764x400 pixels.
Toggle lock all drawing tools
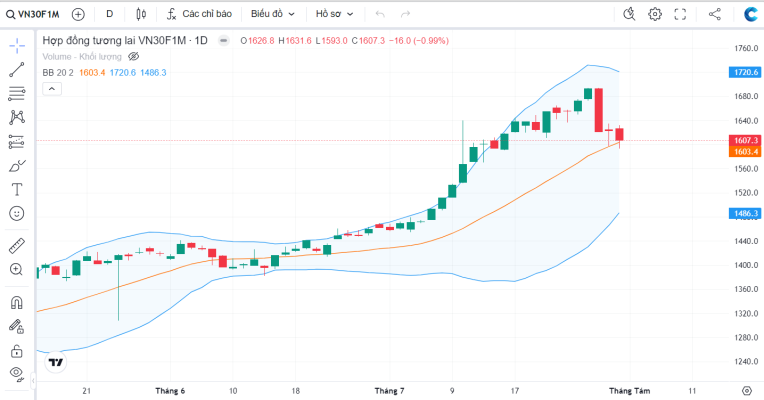17,351
